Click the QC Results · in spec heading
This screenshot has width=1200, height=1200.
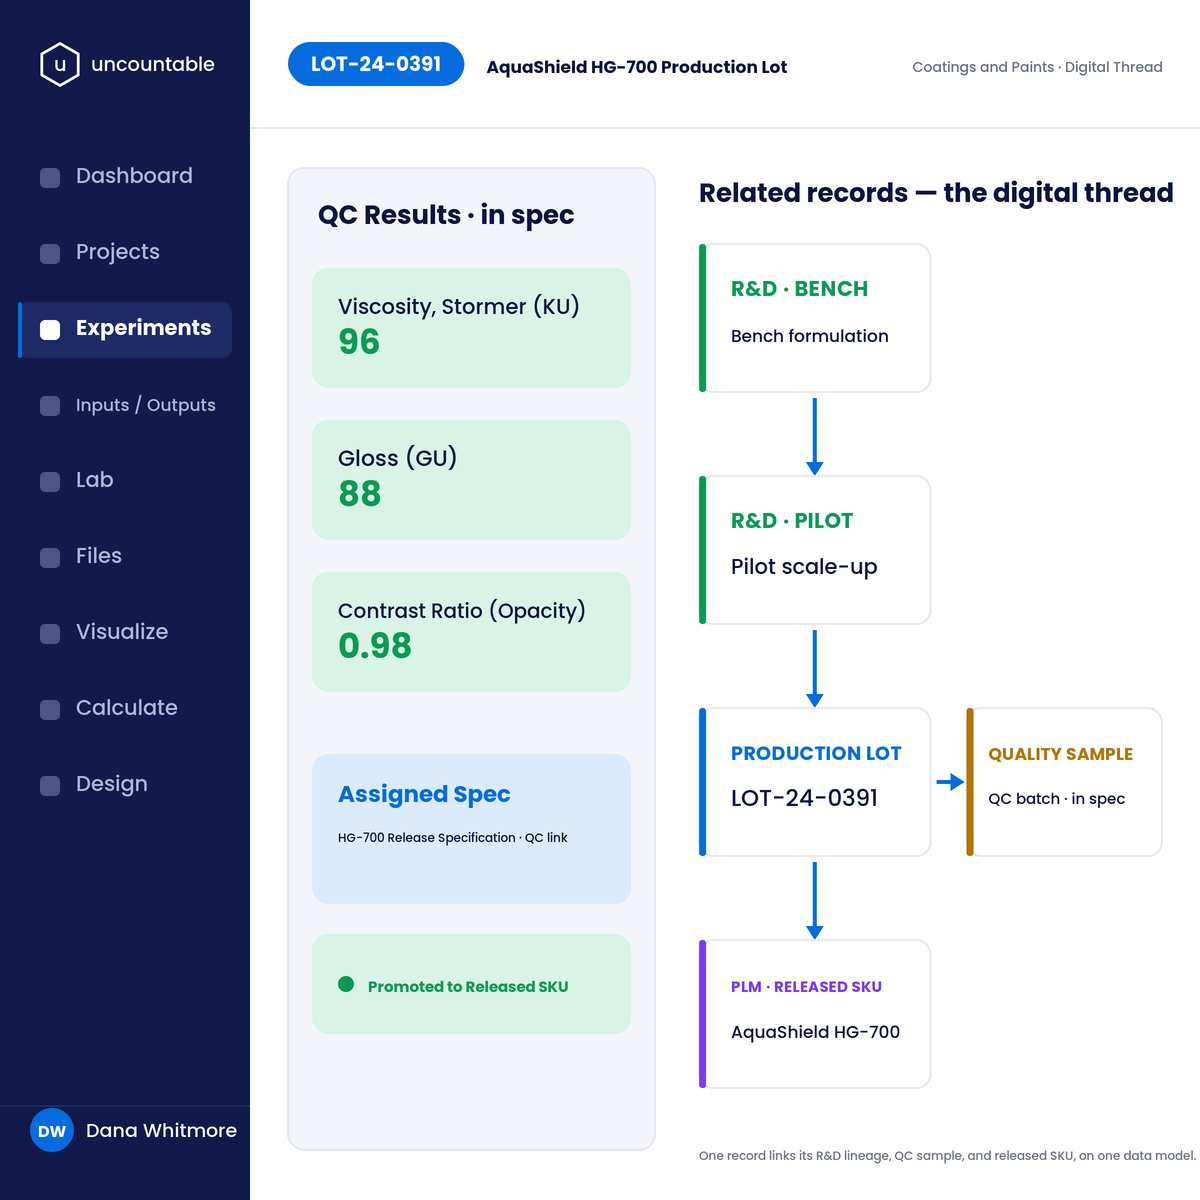(446, 215)
